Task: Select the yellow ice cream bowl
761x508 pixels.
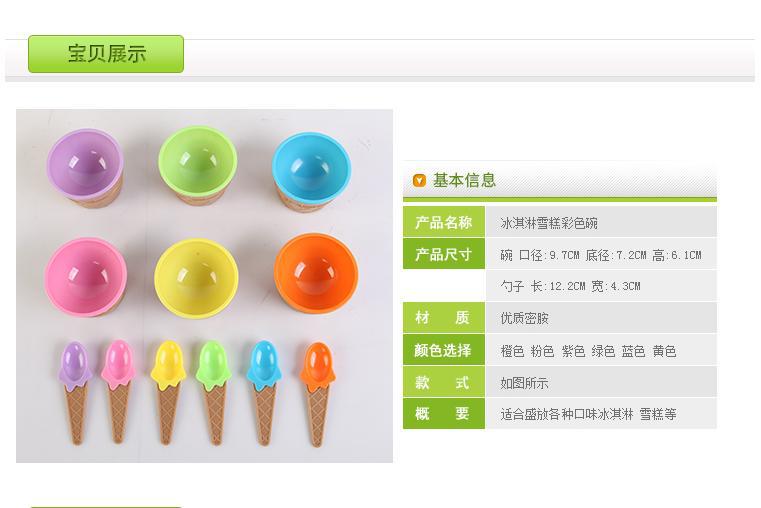Action: point(197,278)
